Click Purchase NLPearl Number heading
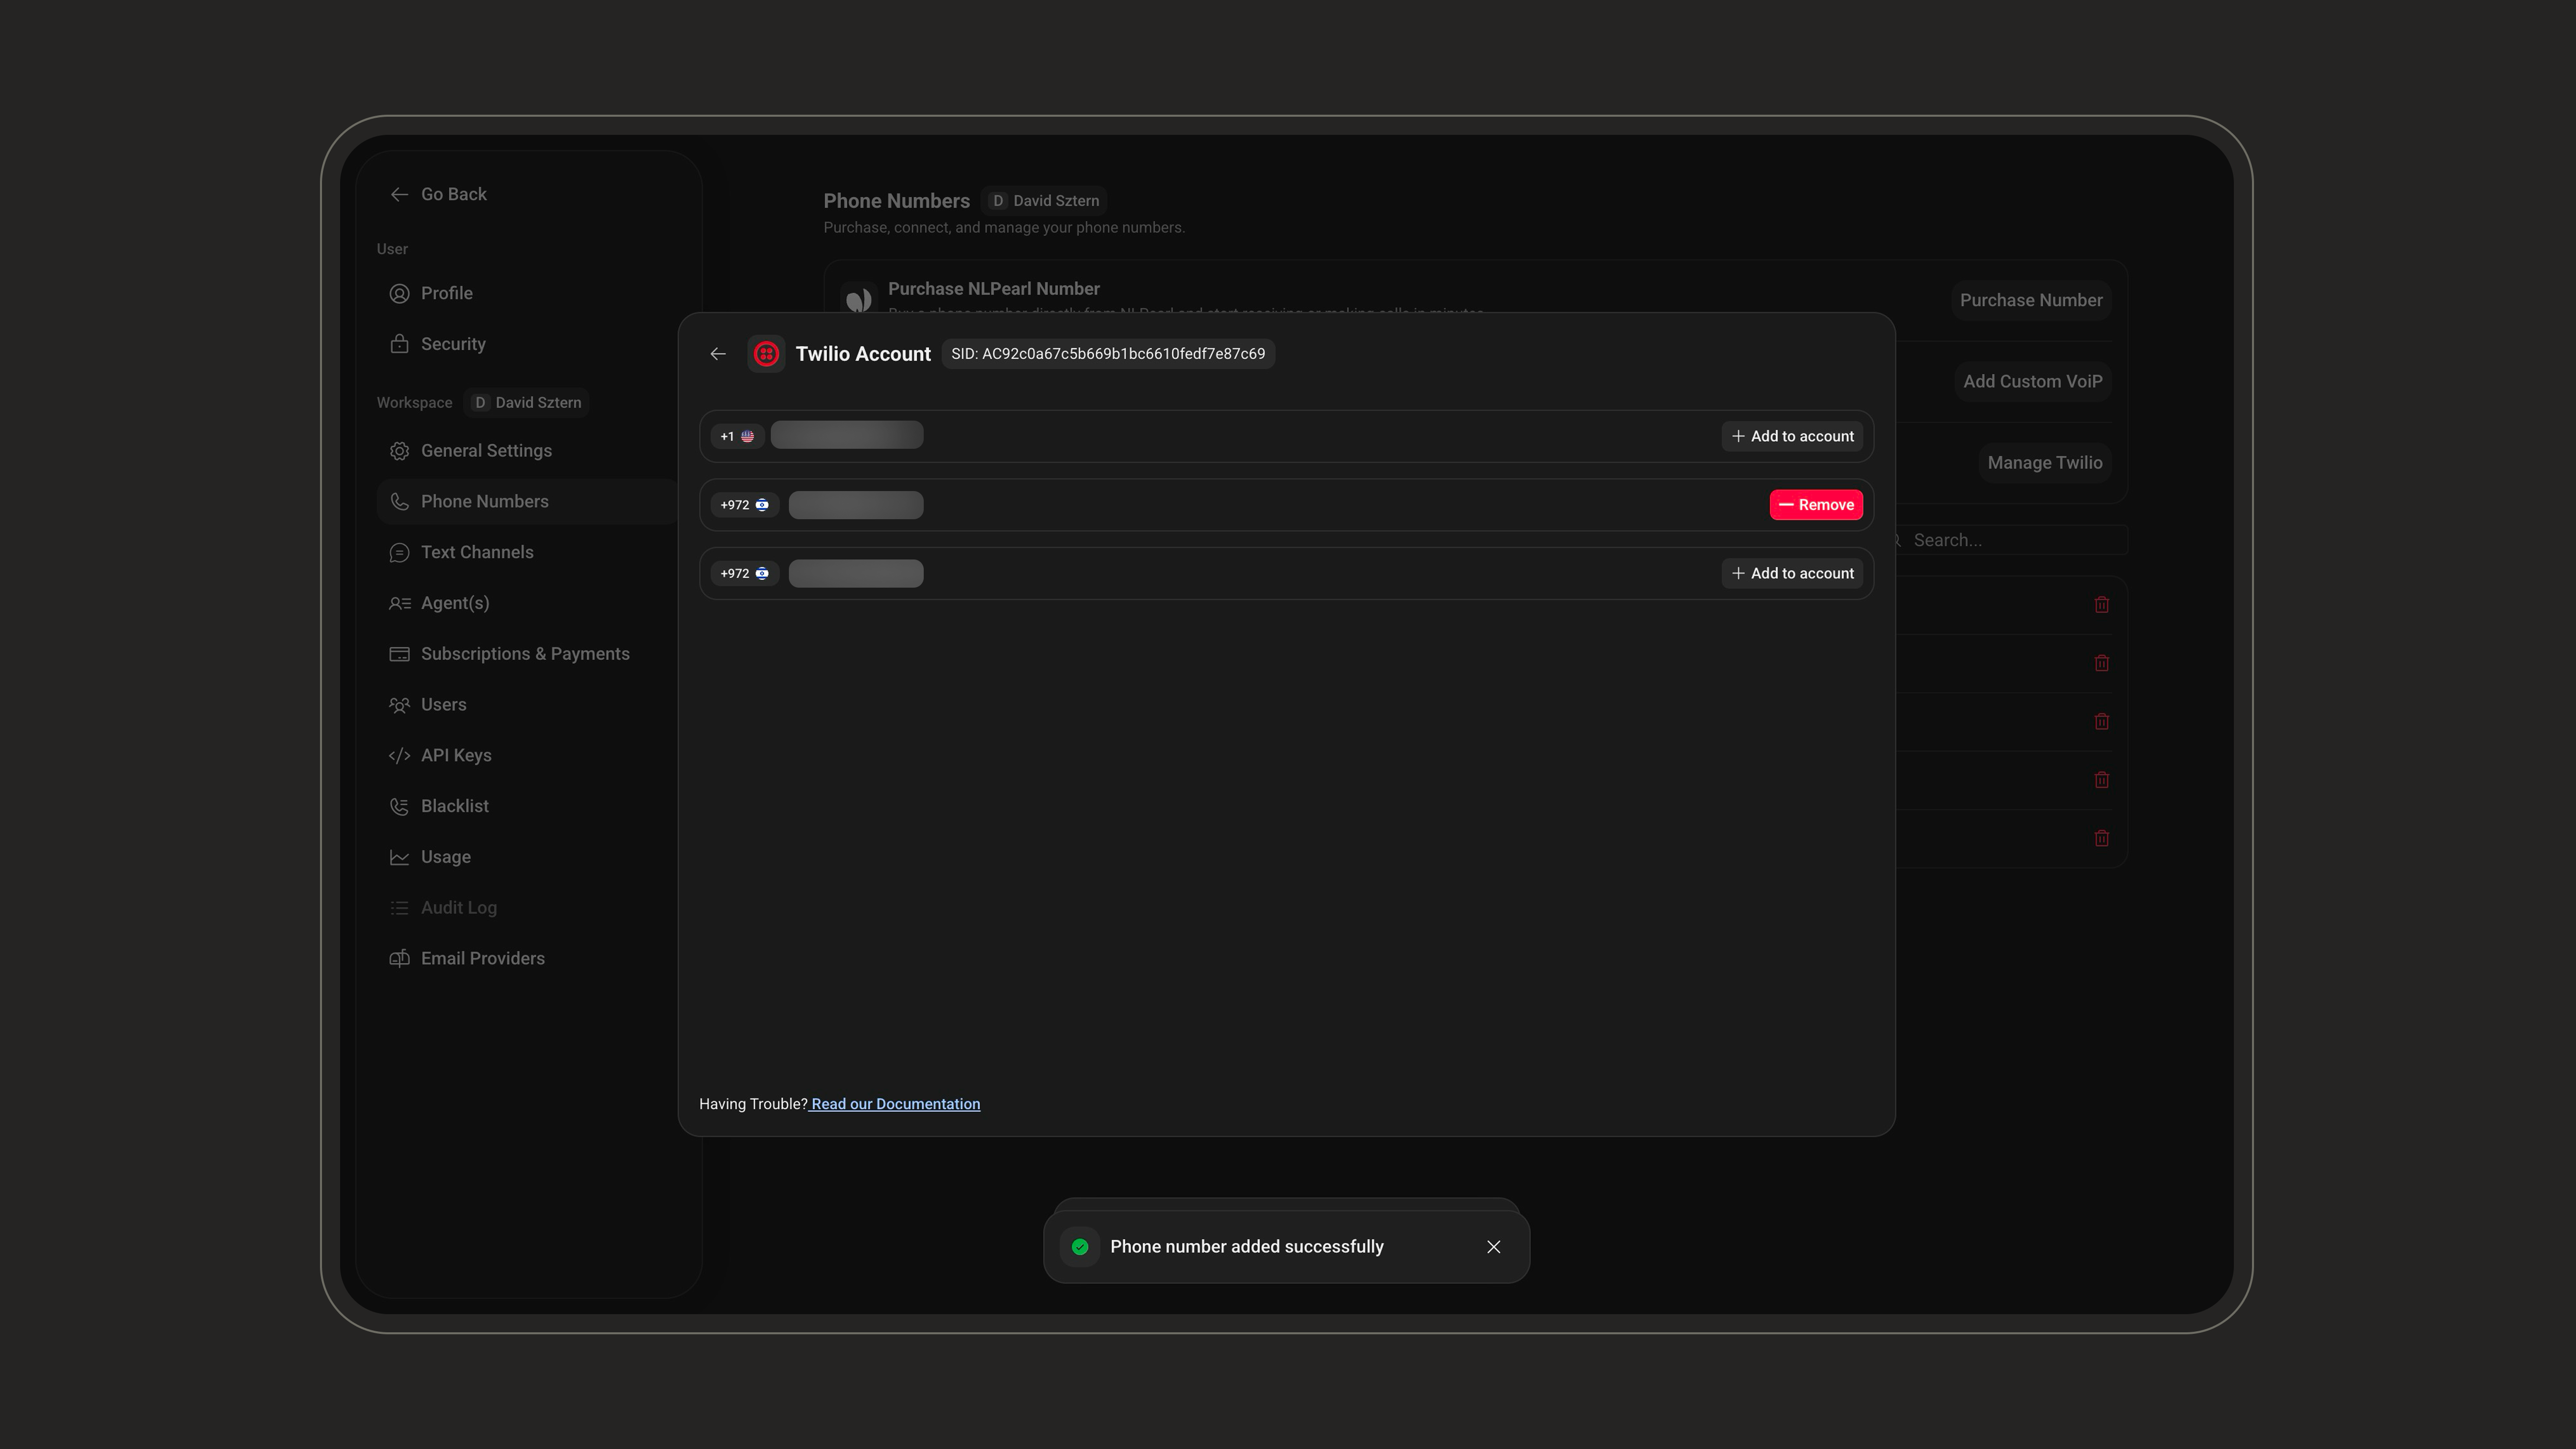2576x1449 pixels. click(x=994, y=288)
